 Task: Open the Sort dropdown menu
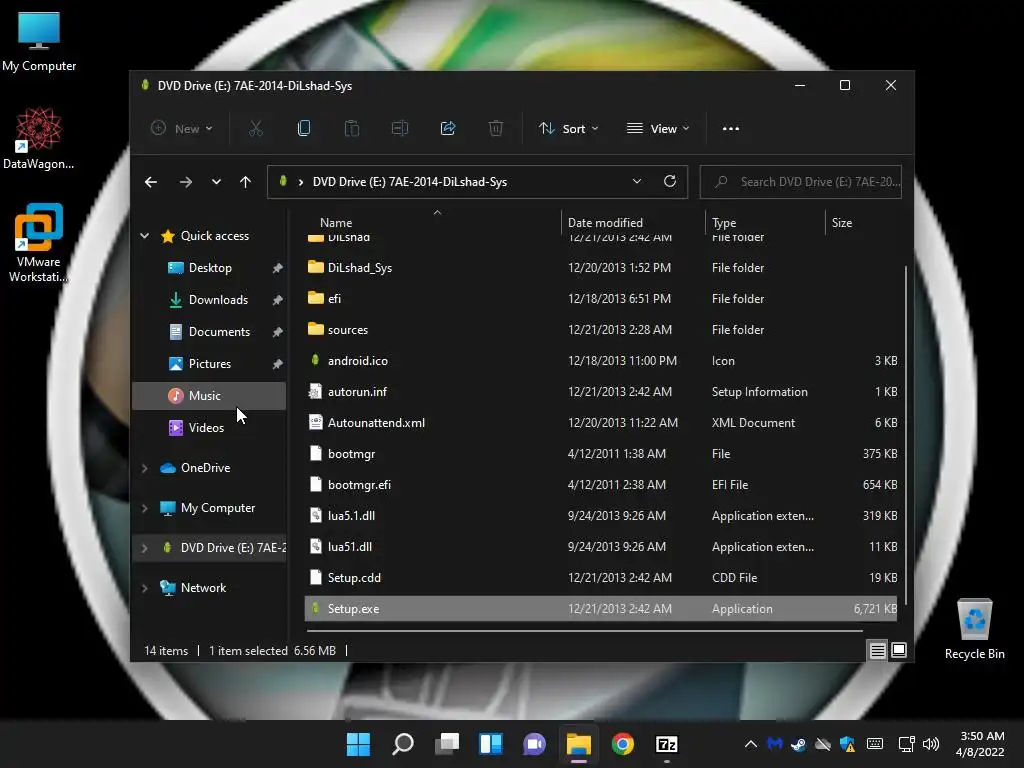click(x=568, y=129)
